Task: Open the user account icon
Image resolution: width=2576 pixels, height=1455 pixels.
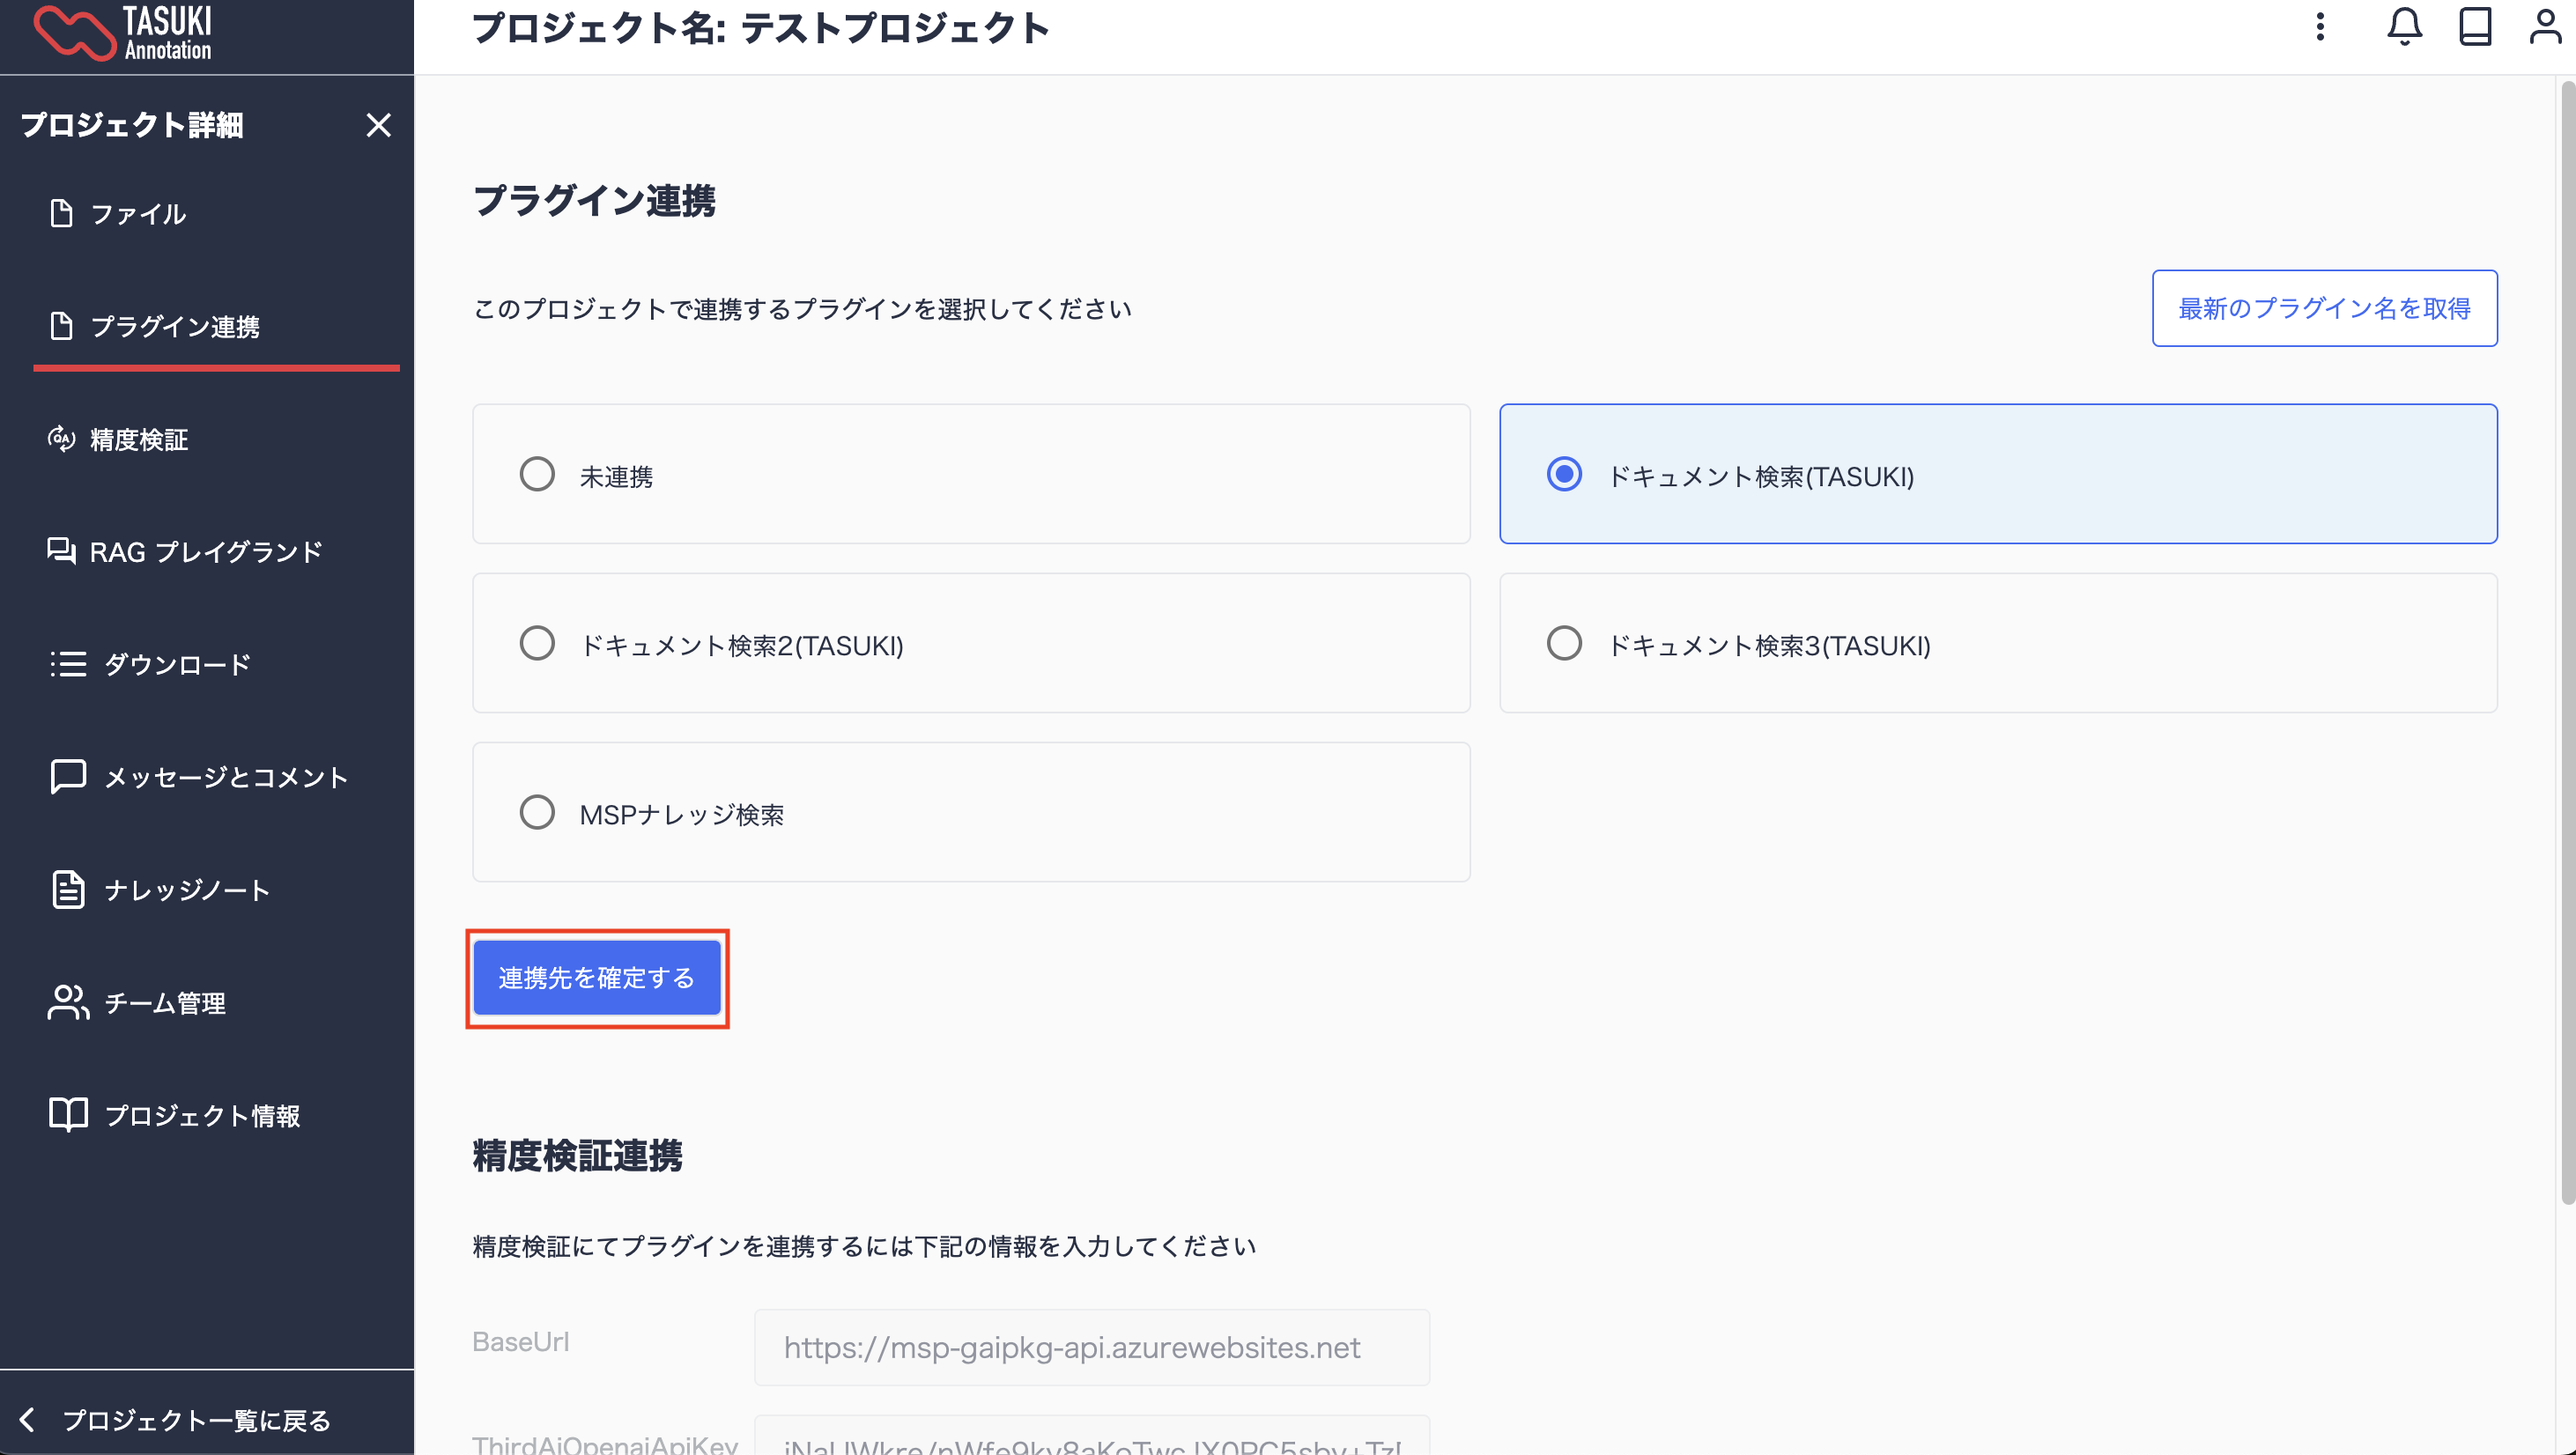Action: pyautogui.click(x=2545, y=27)
